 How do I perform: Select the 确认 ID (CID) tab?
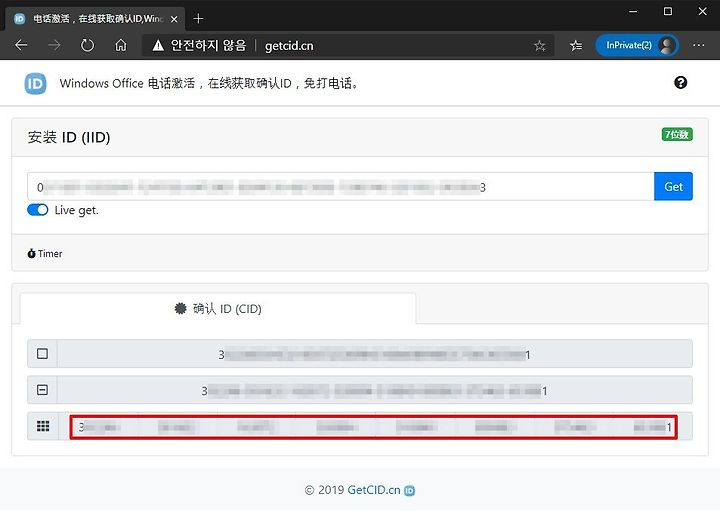click(218, 309)
